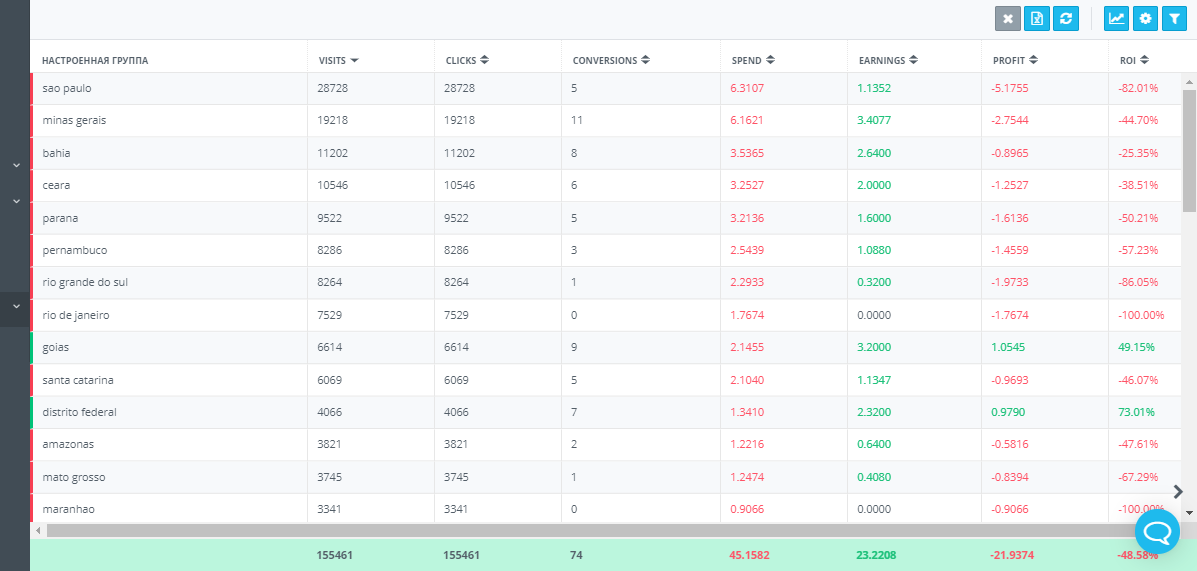Click the vertical scrollbar down arrow

[x=1189, y=513]
